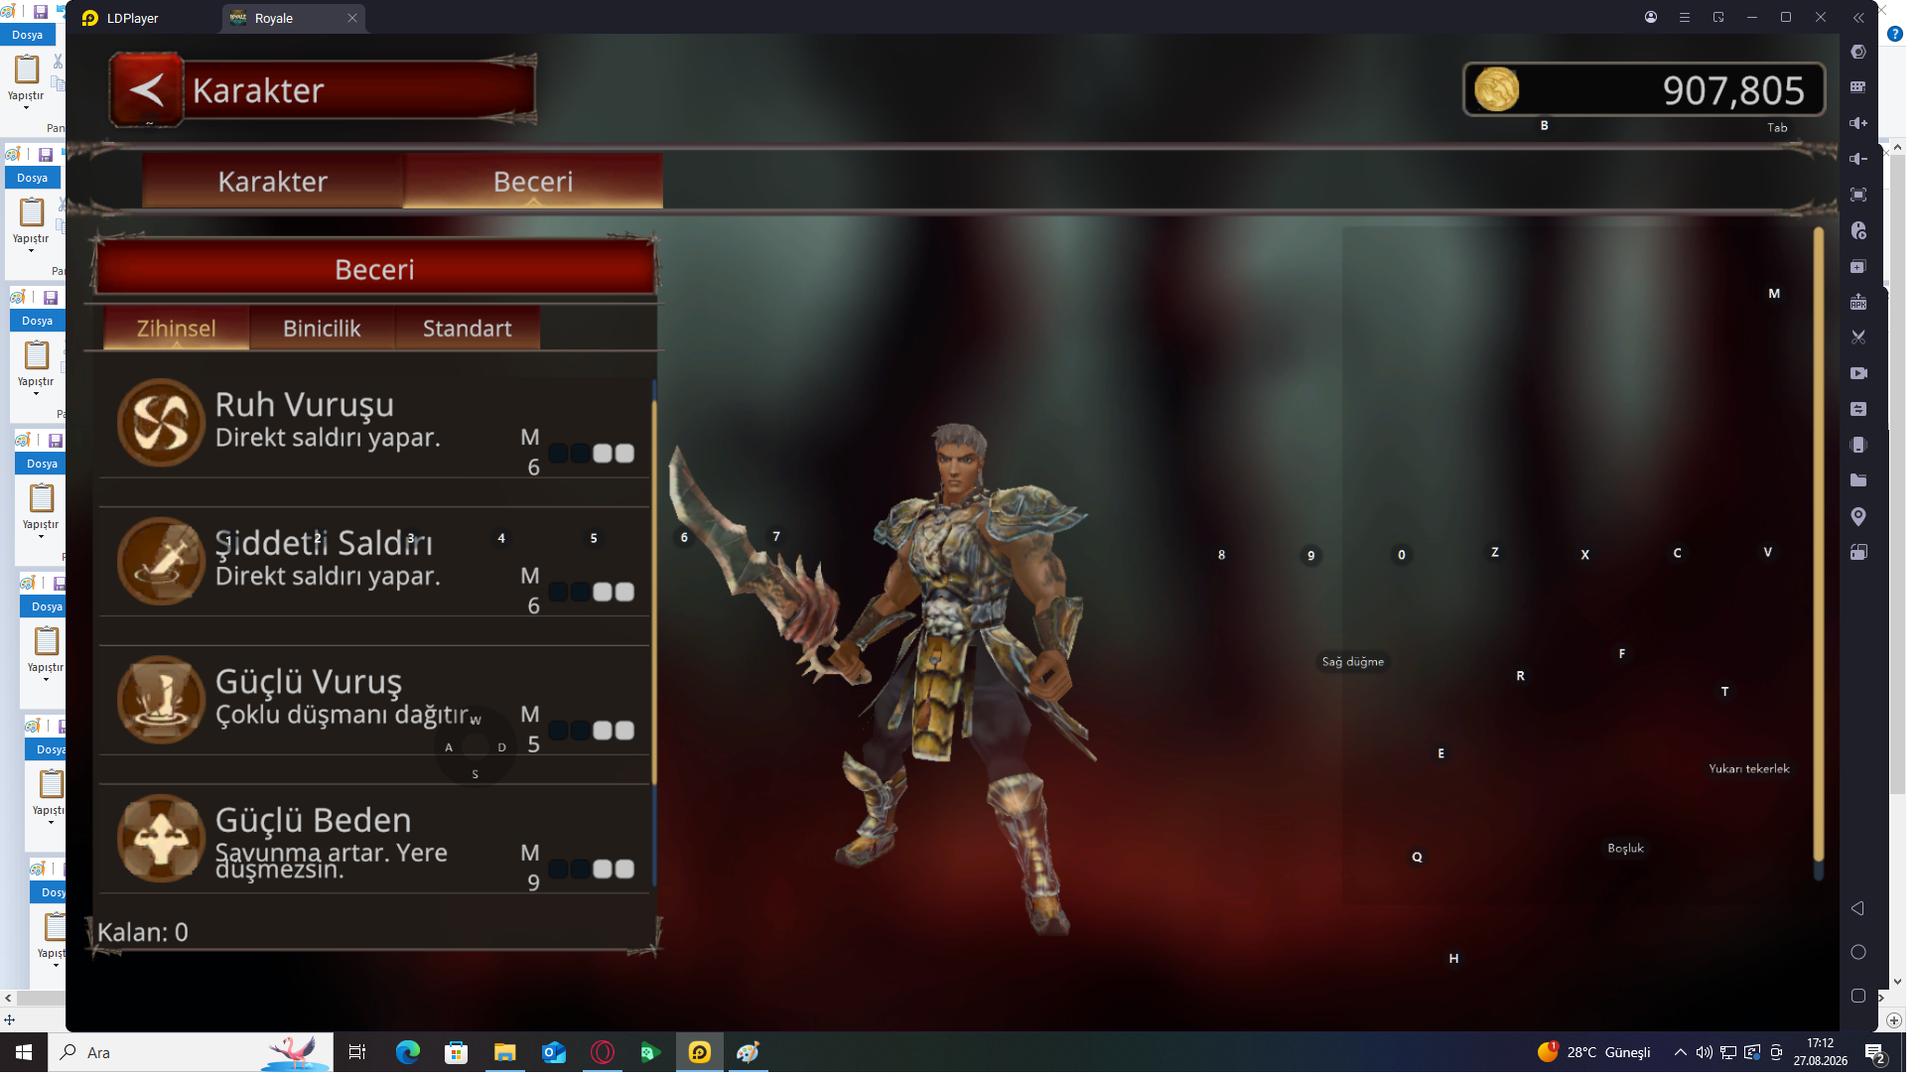Open the taskbar clock showing 17:12
Screen dimensions: 1920x1078
click(1821, 1053)
